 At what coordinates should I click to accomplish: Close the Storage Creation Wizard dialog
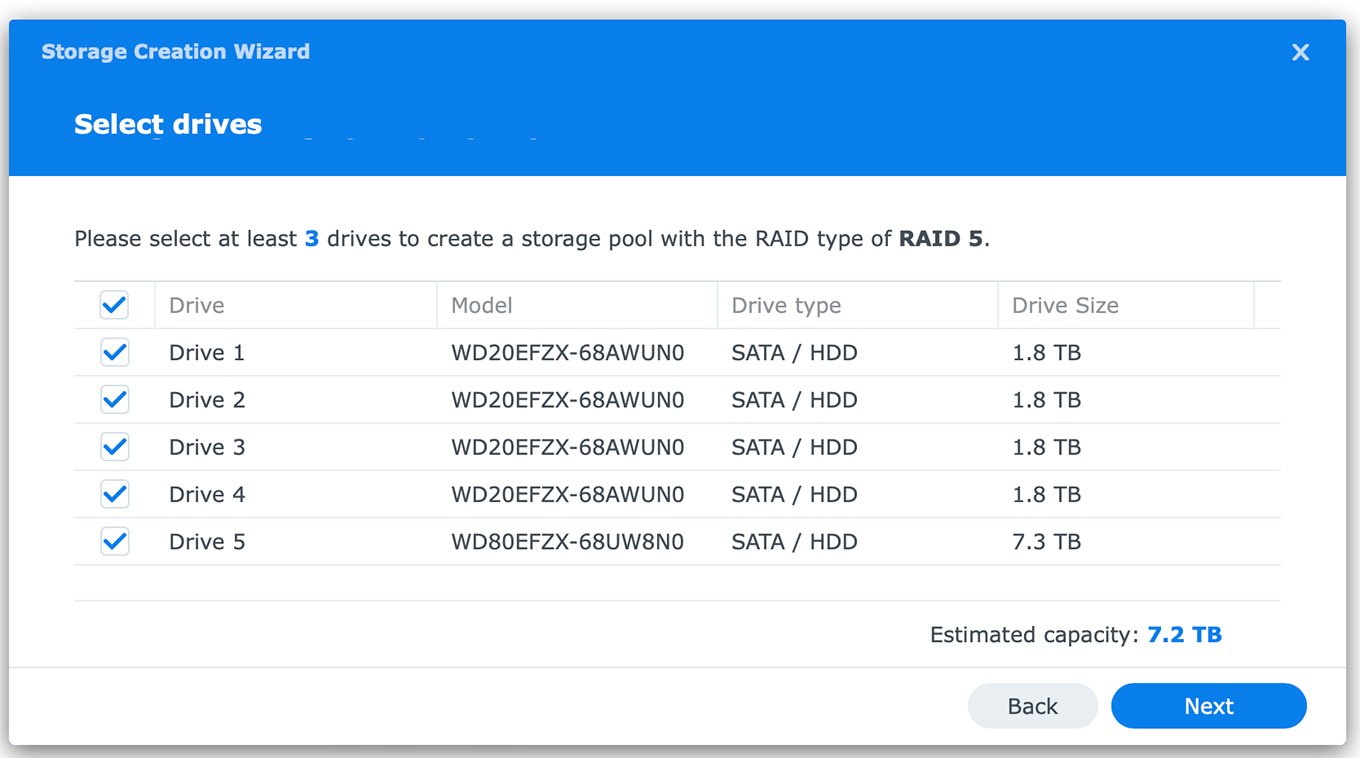click(1300, 52)
